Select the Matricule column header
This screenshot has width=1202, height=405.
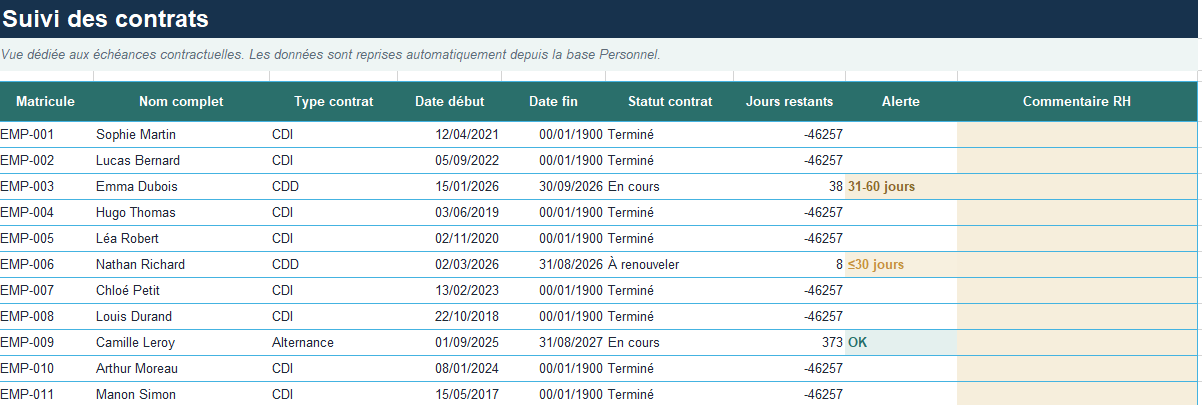46,101
